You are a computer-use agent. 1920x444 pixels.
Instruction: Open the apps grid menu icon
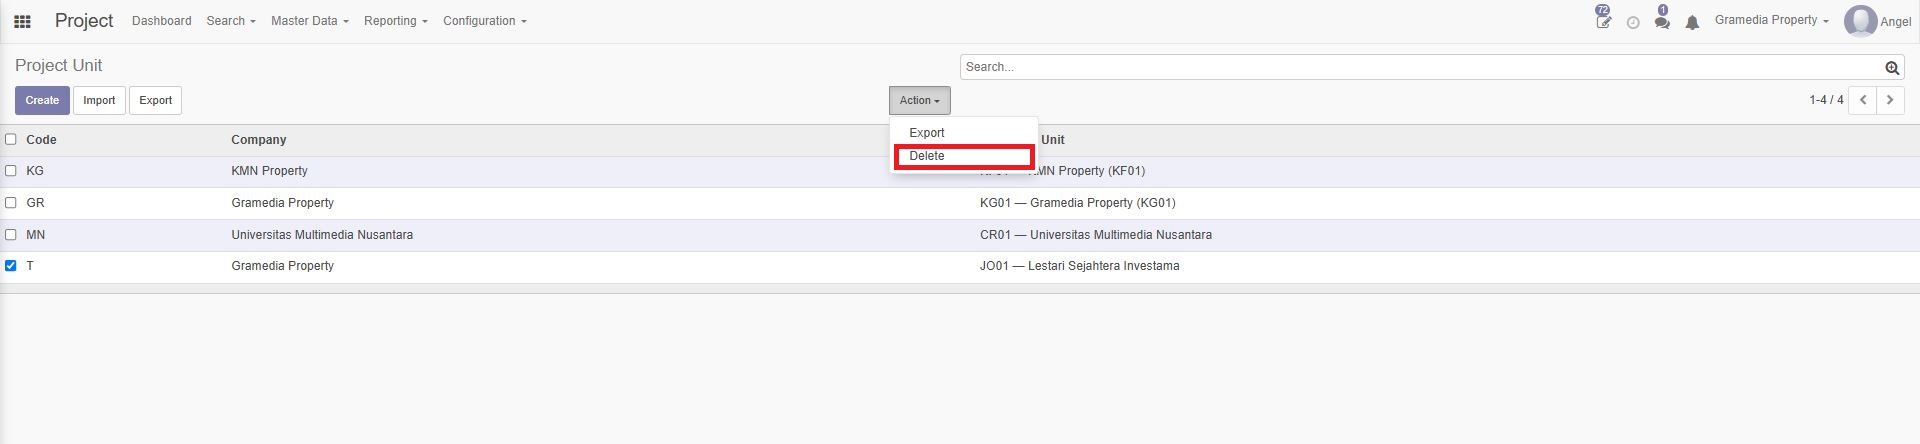coord(22,21)
